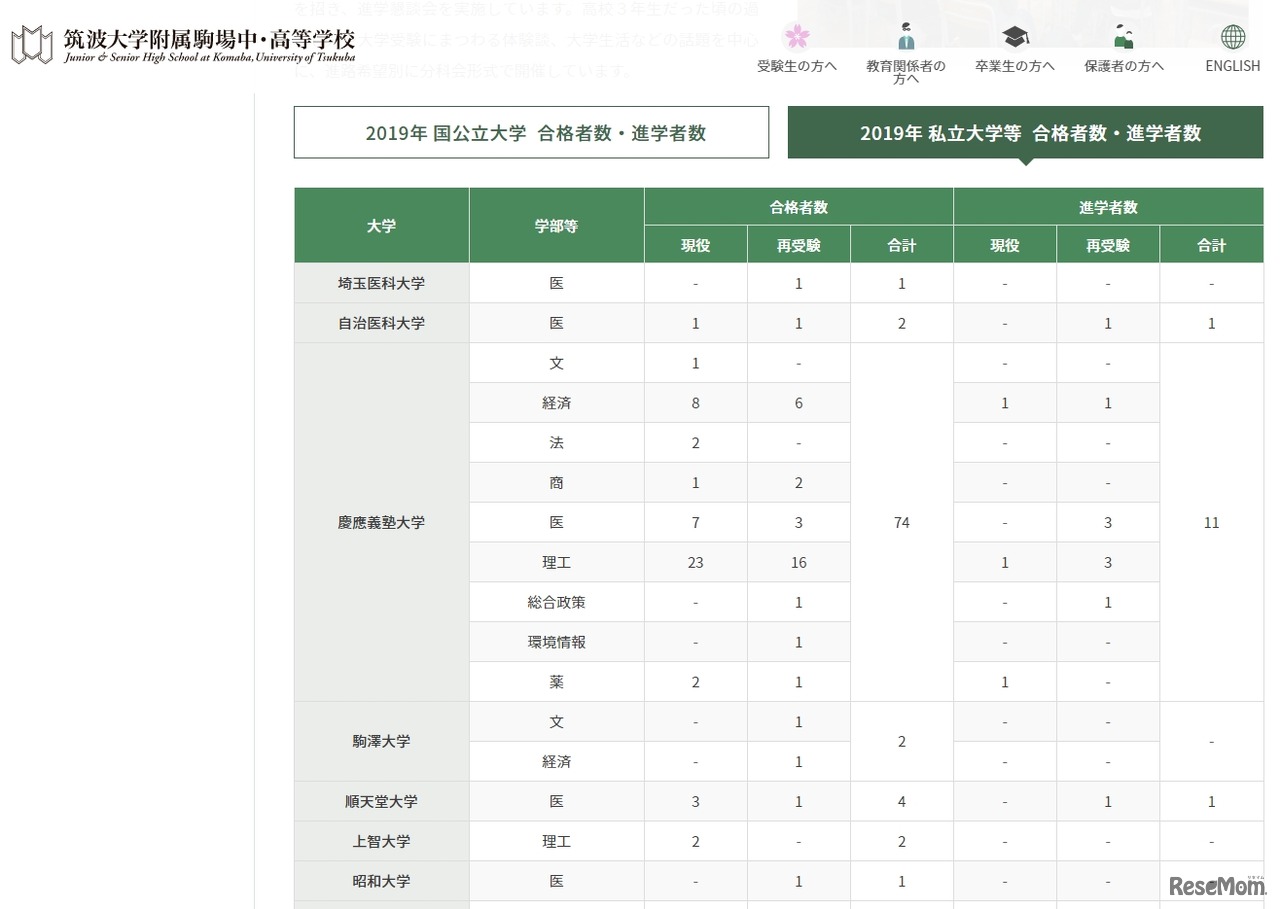Switch to the 2019年 国公立大学 results tab

pos(531,131)
